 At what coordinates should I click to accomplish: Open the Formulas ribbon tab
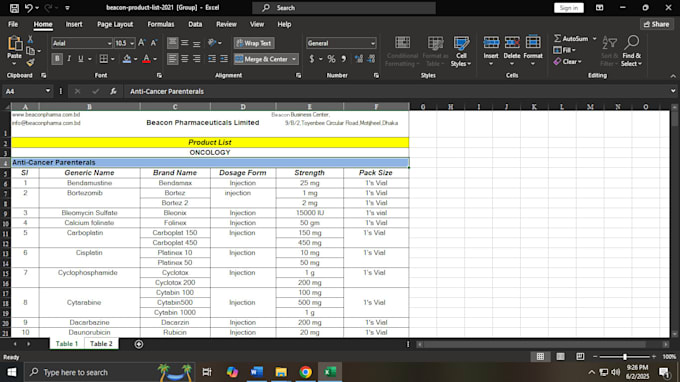160,24
